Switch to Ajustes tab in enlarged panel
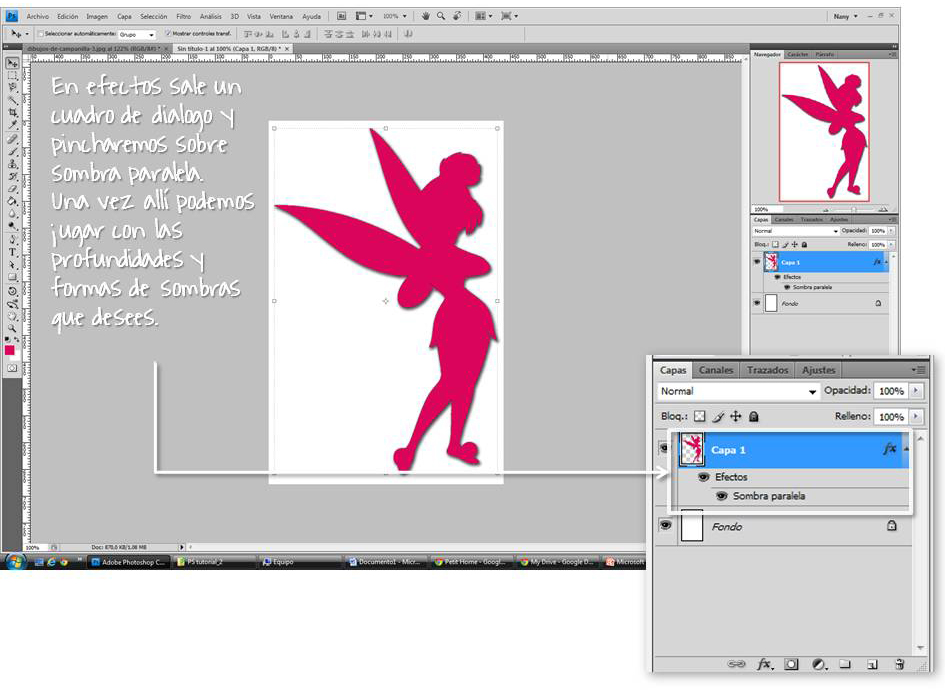Viewport: 945px width, 690px height. 818,370
